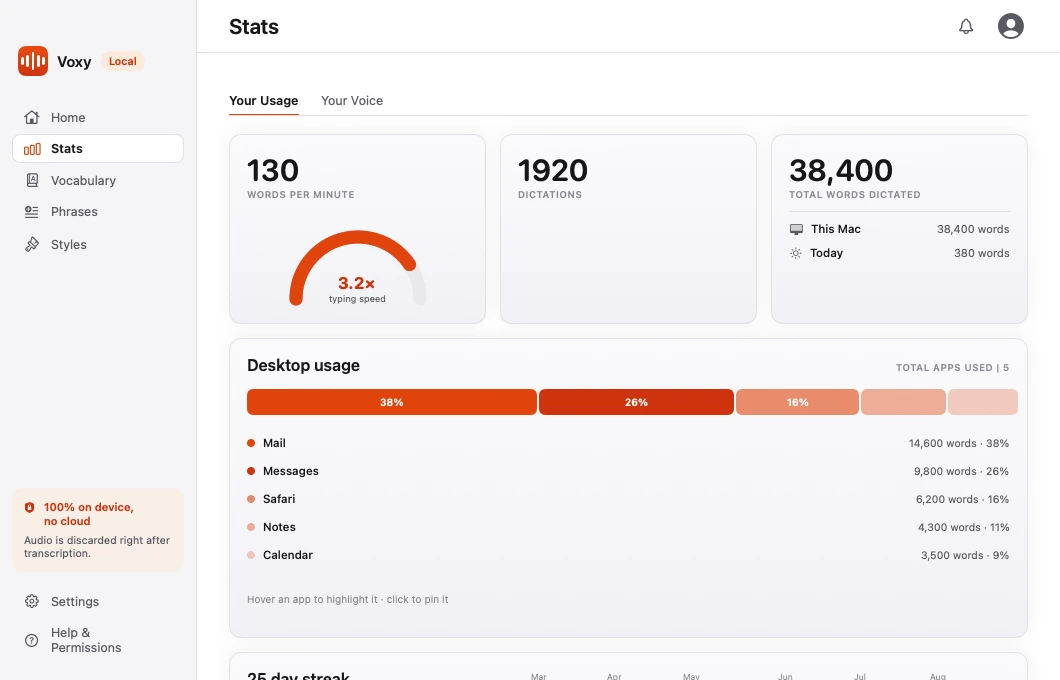Click the Stats bar chart icon
The height and width of the screenshot is (680, 1060).
[x=32, y=149]
